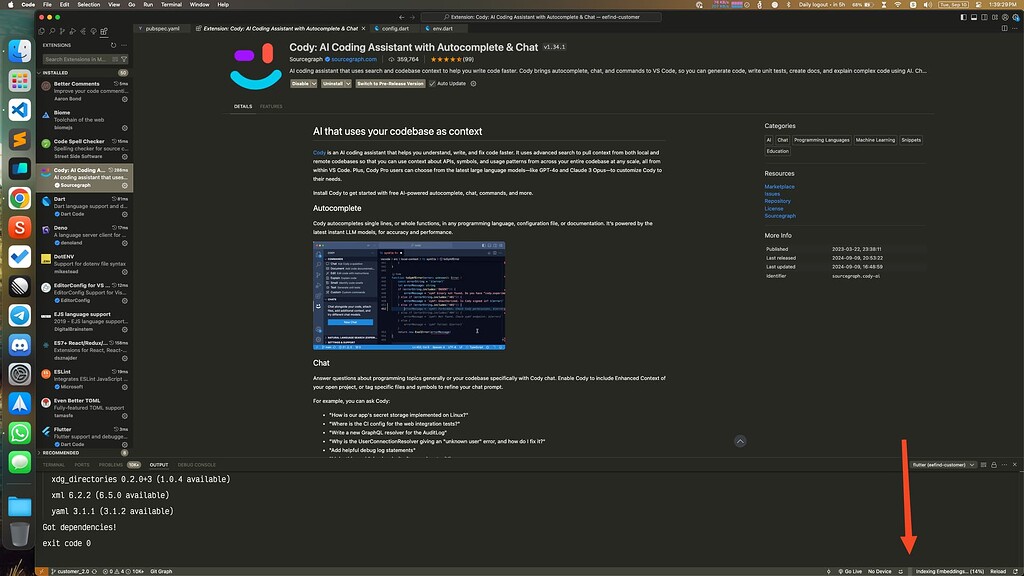
Task: Click the Indexing Embeddings progress indicator
Action: click(950, 571)
